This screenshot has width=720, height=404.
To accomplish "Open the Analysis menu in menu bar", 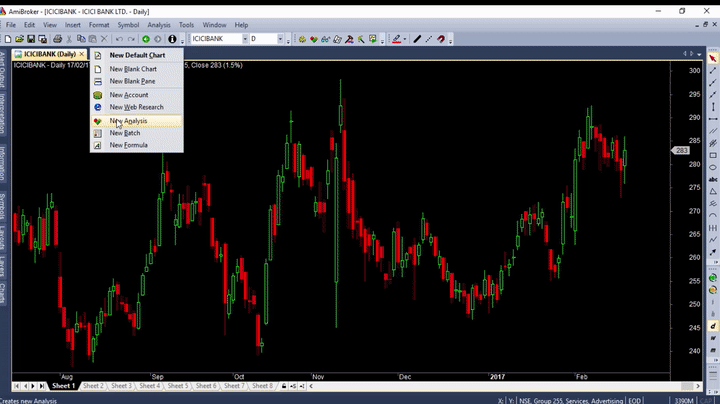I will pos(158,24).
